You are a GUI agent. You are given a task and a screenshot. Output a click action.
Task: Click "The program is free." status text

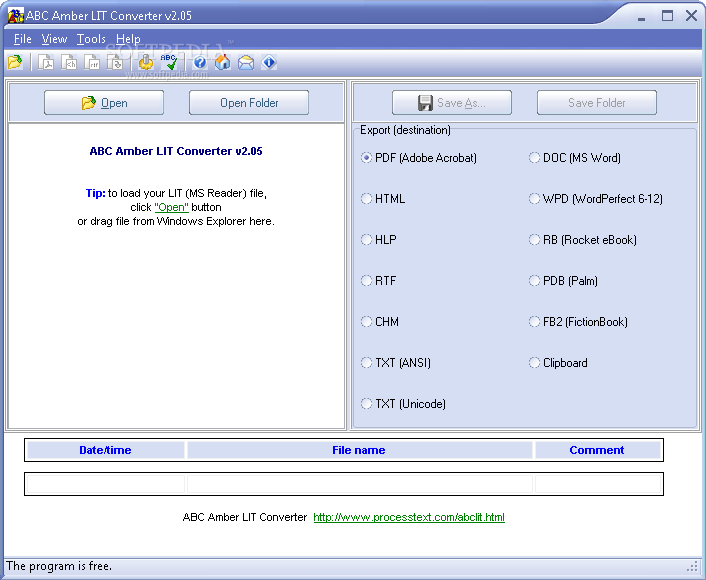[x=59, y=566]
